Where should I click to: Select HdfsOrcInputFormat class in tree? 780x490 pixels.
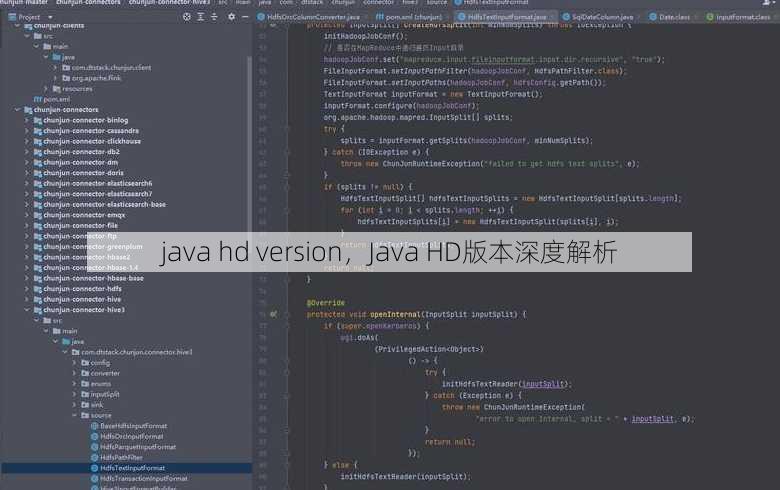(x=131, y=436)
